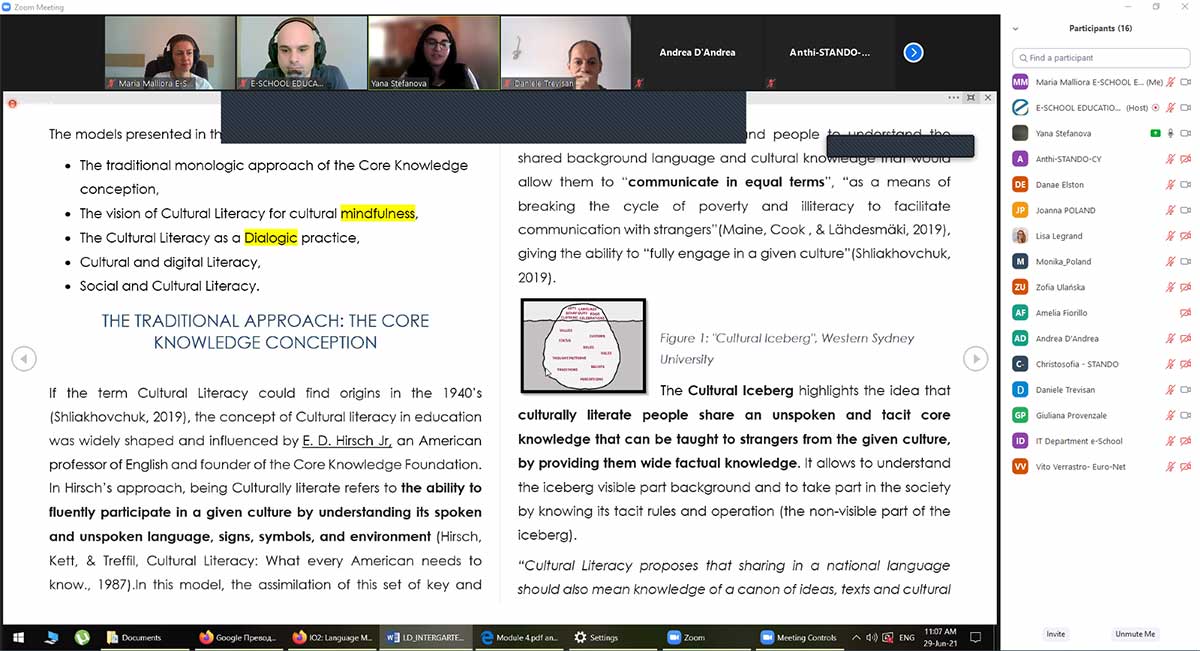Open the Windows Start menu
This screenshot has width=1200, height=651.
[x=17, y=637]
